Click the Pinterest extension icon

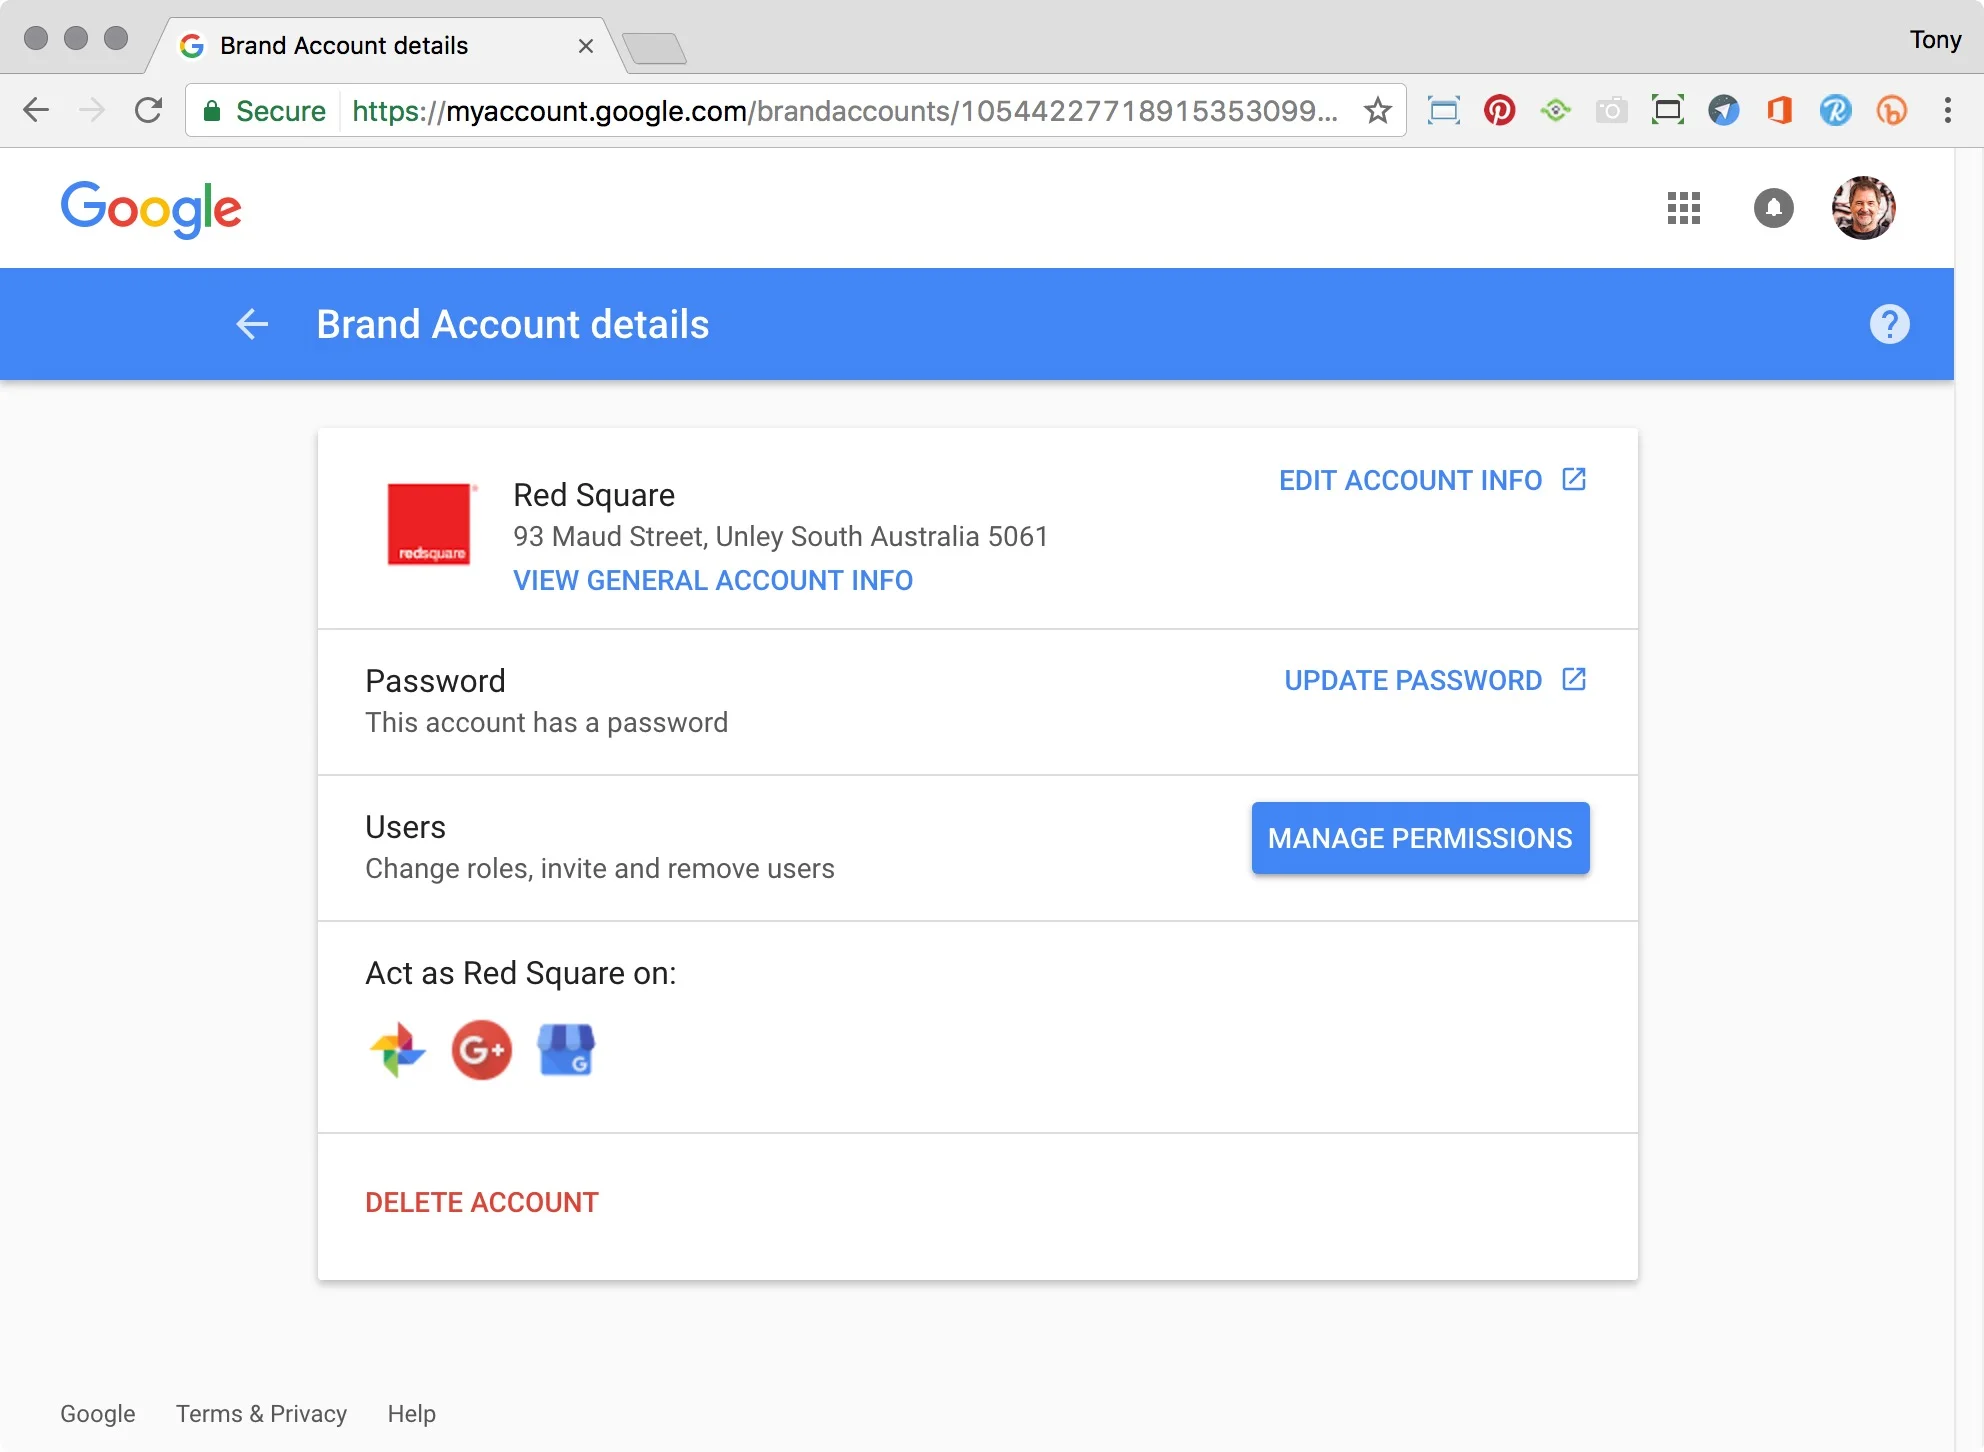pos(1499,110)
